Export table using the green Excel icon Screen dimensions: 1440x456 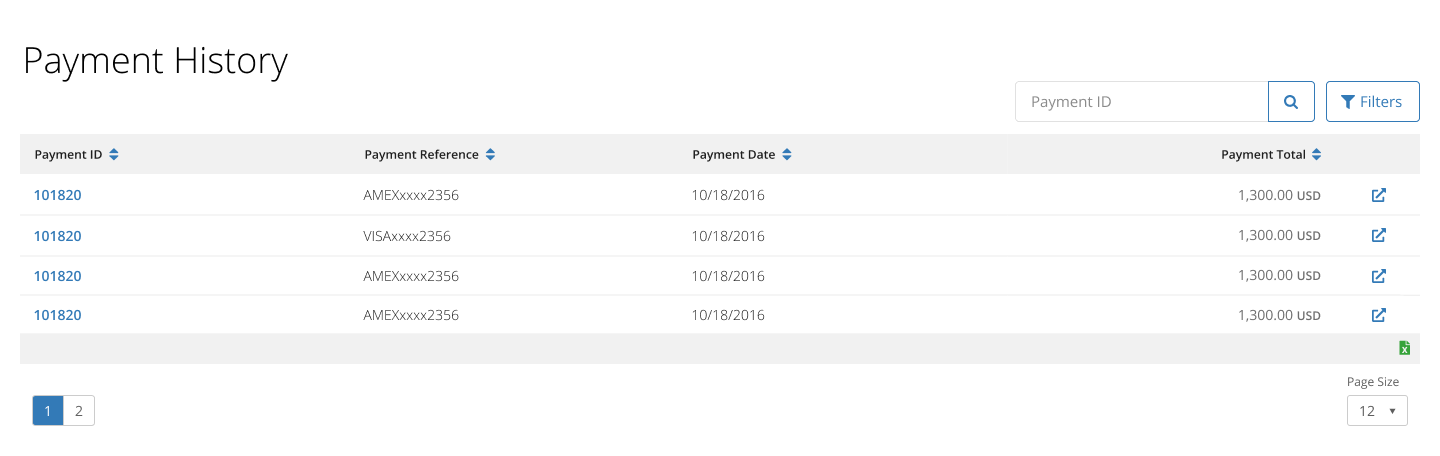tap(1404, 348)
